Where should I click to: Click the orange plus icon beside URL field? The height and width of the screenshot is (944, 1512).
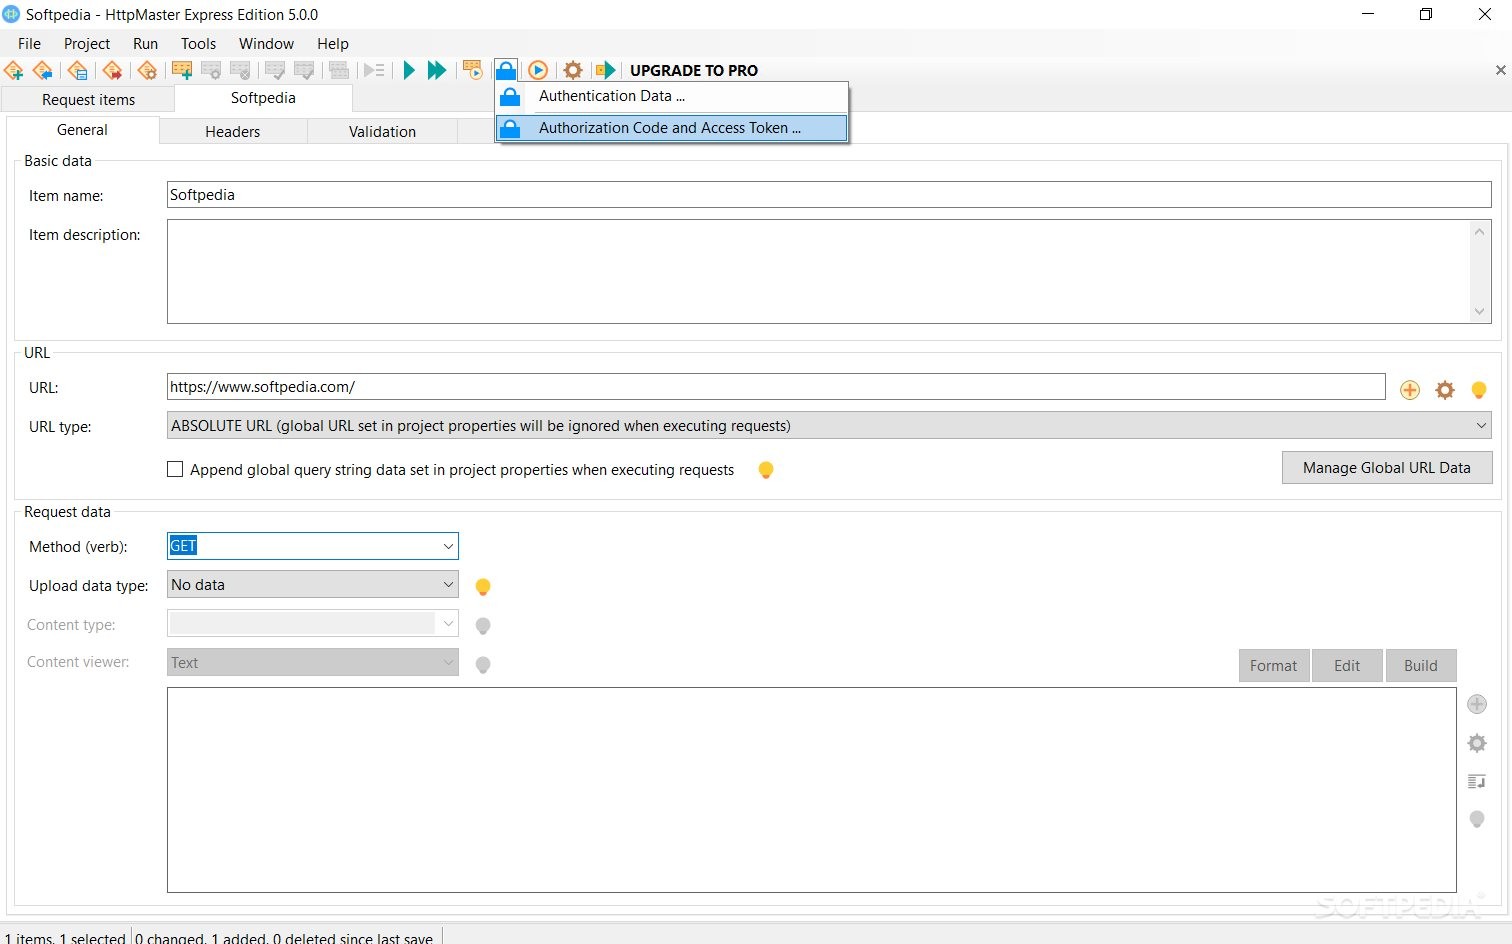pos(1410,390)
